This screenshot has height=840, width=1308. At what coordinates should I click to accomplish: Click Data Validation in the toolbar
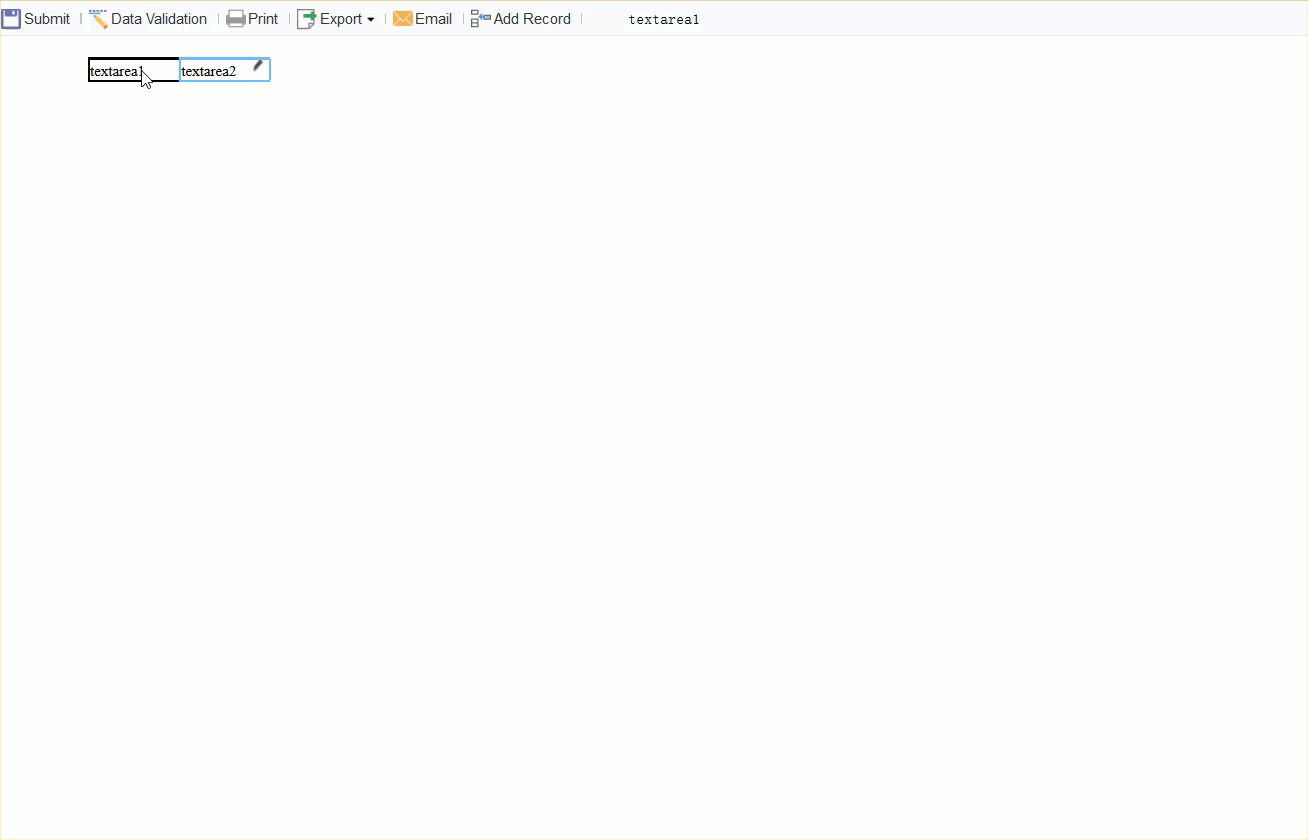click(x=158, y=18)
